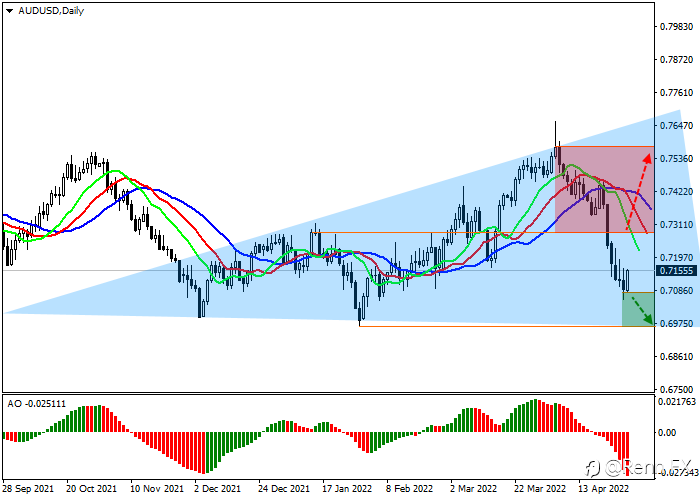This screenshot has width=700, height=500.
Task: Select the AO -0.025111 indicator label
Action: [37, 404]
